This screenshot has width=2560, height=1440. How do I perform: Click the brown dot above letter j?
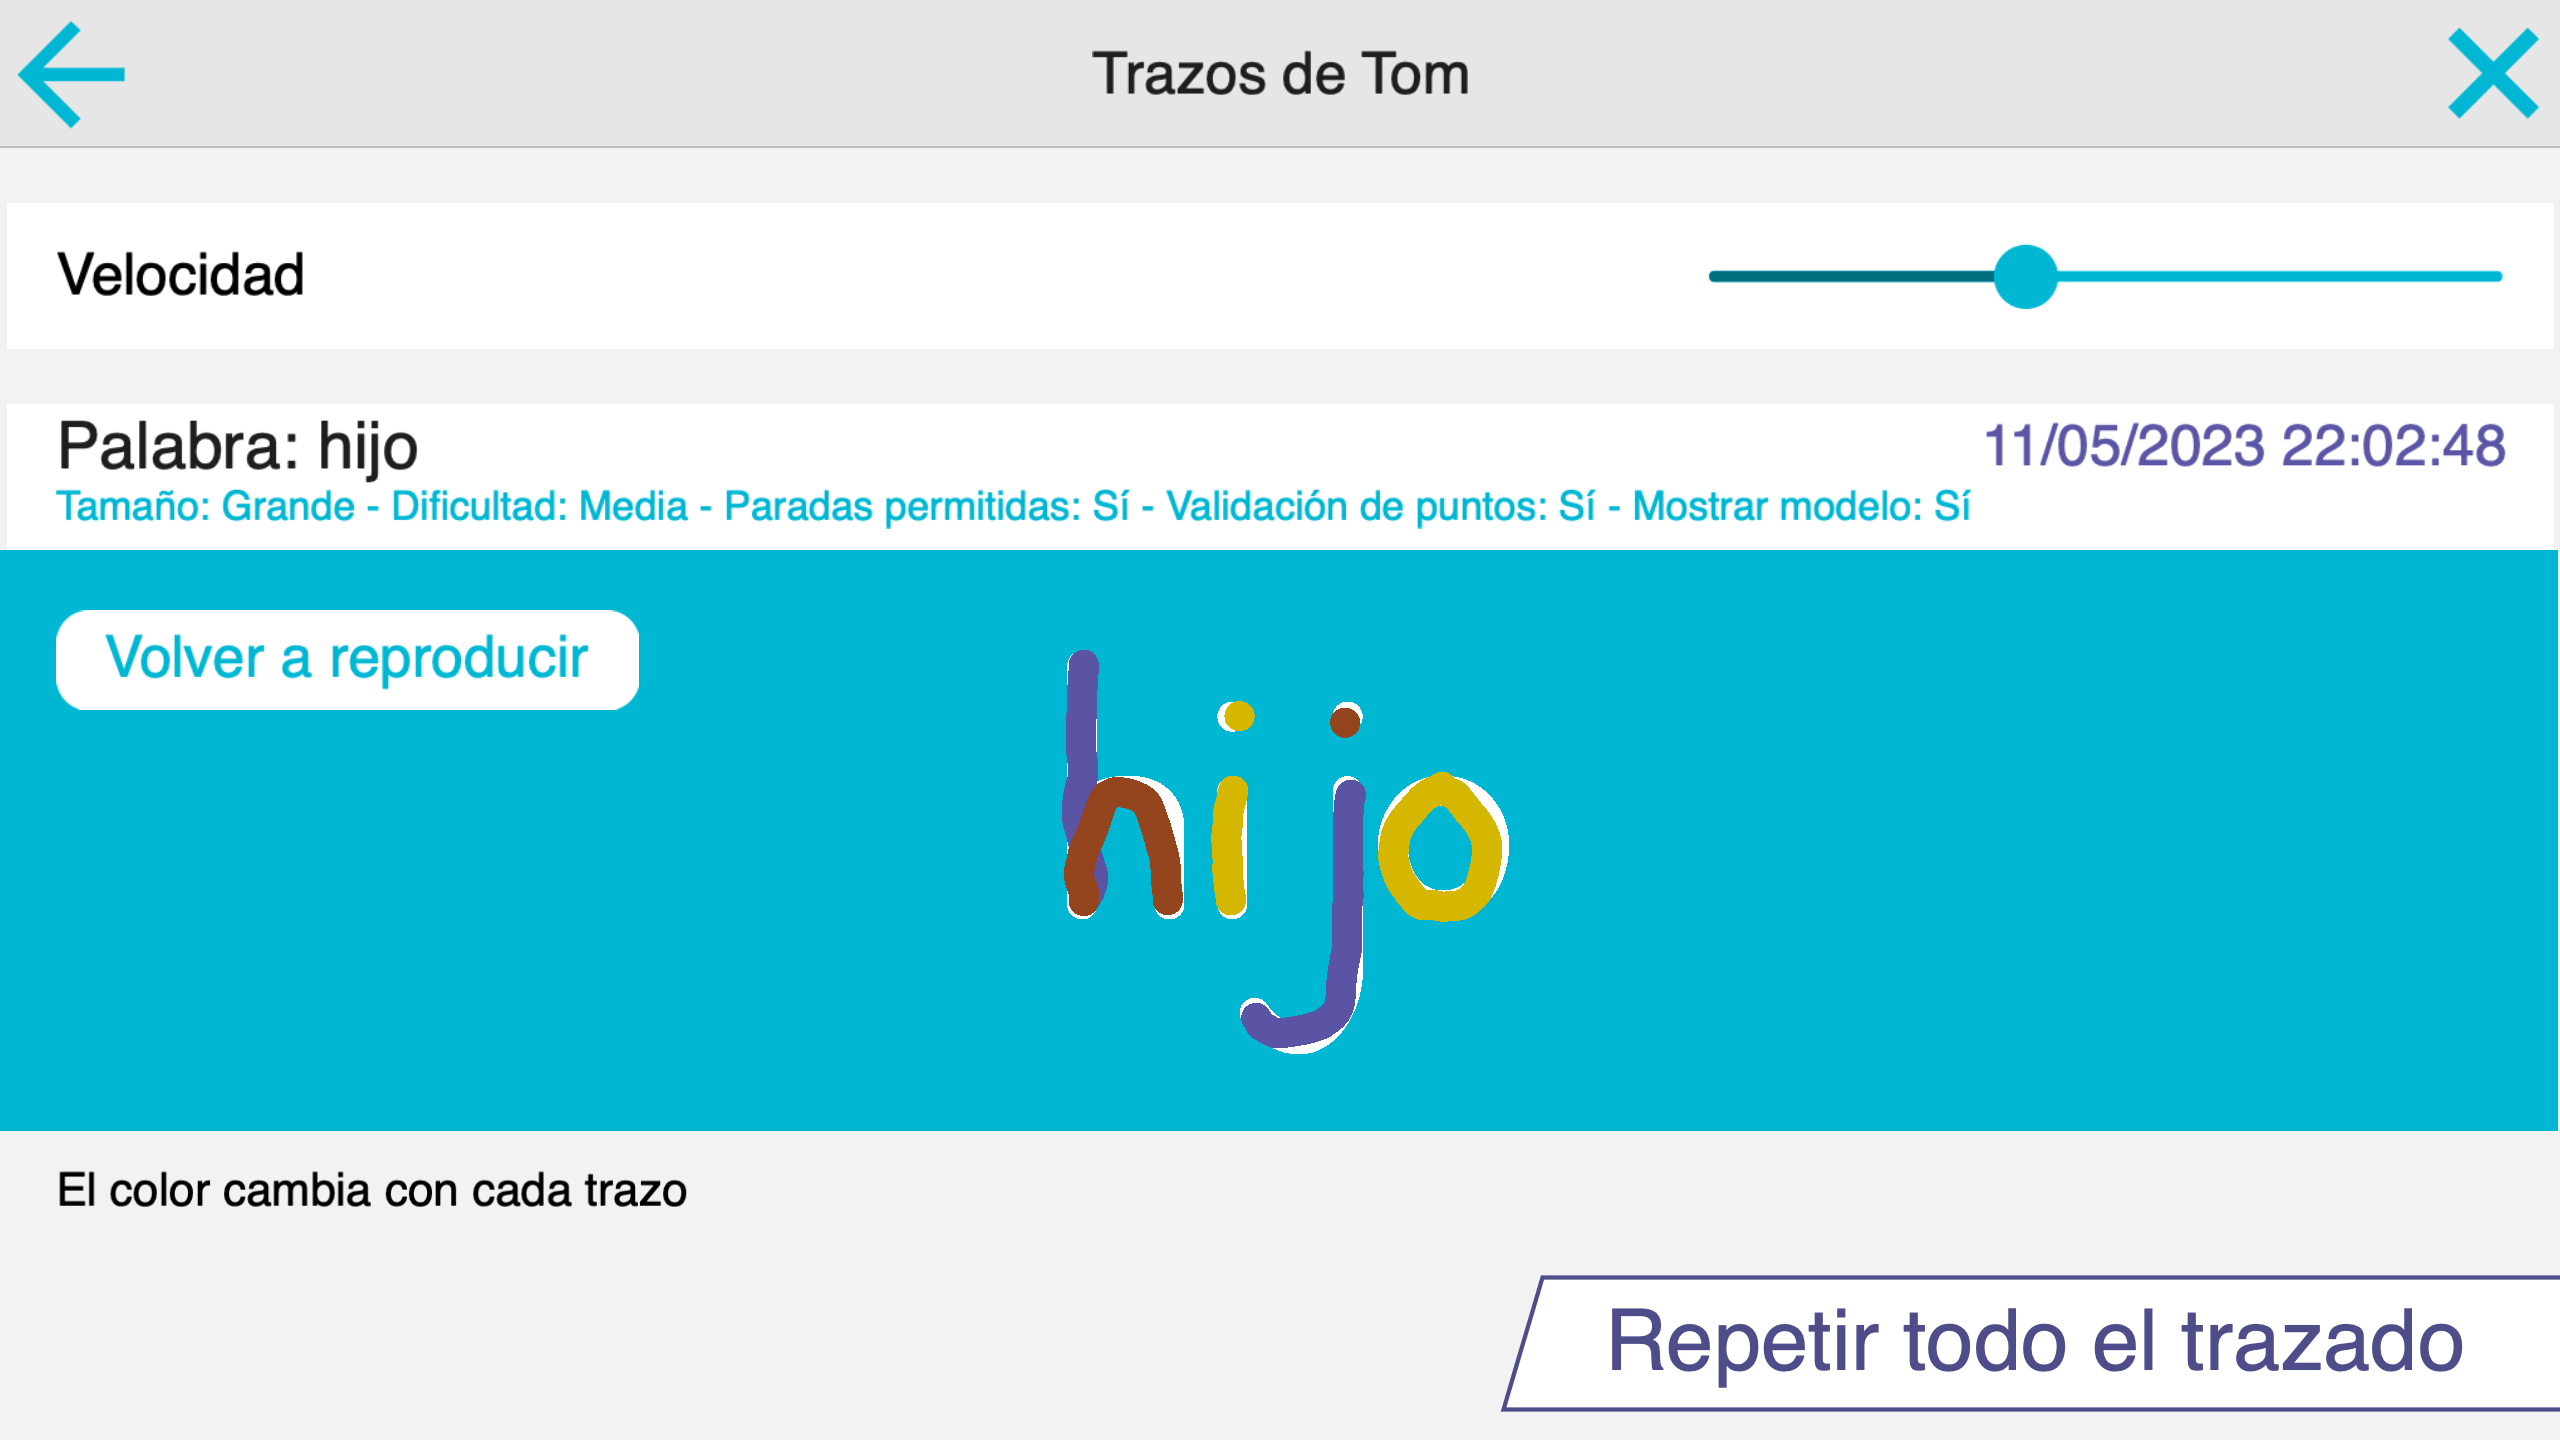[1345, 721]
